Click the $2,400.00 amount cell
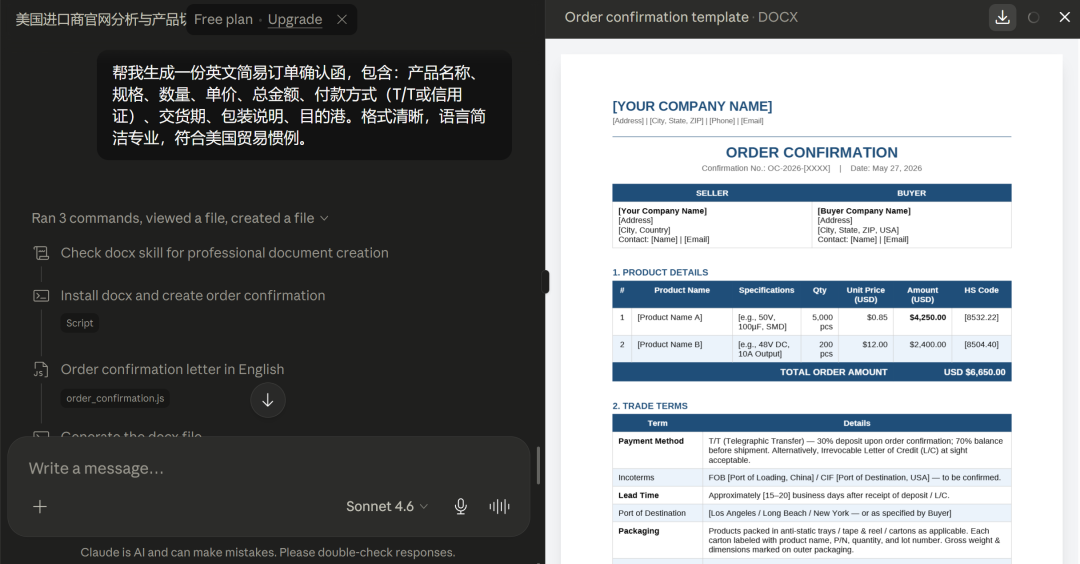 point(922,348)
